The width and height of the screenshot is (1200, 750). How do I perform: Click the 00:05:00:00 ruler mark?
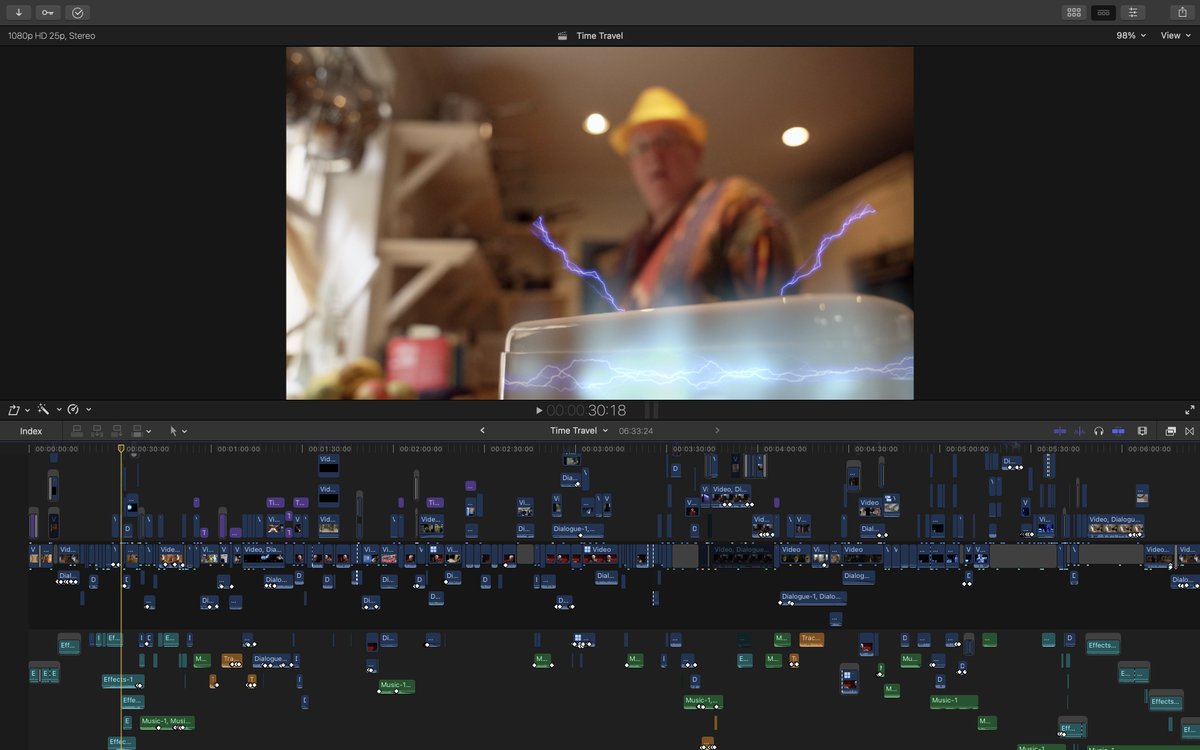click(967, 449)
